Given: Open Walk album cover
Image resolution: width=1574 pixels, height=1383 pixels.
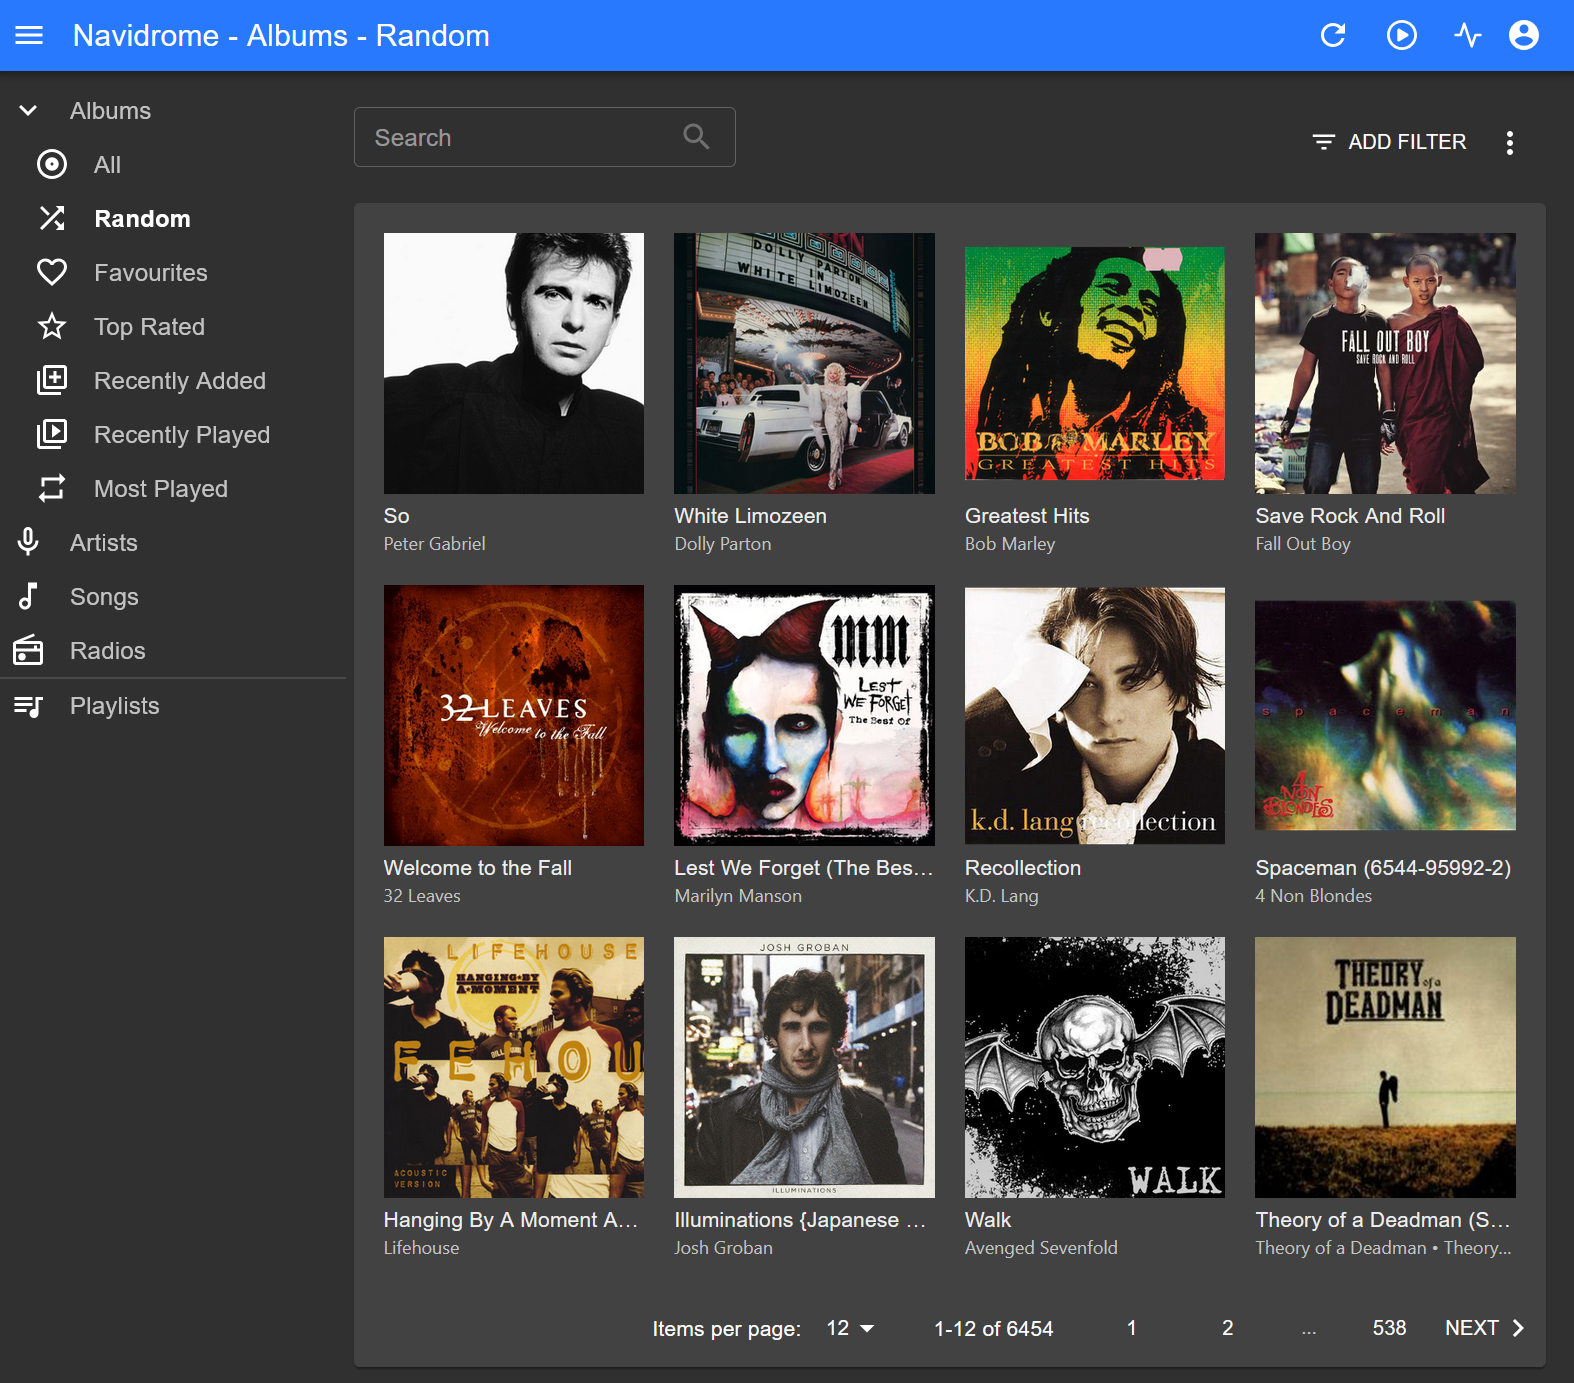Looking at the screenshot, I should point(1095,1067).
